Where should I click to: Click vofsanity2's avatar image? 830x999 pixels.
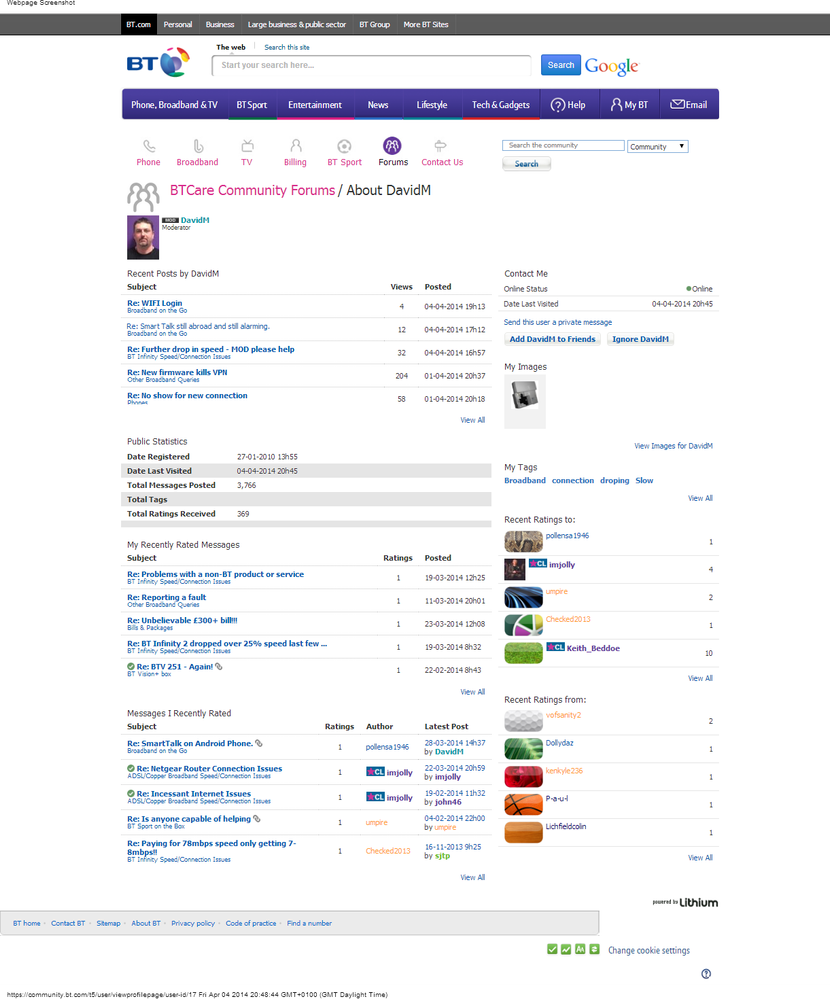[x=524, y=721]
